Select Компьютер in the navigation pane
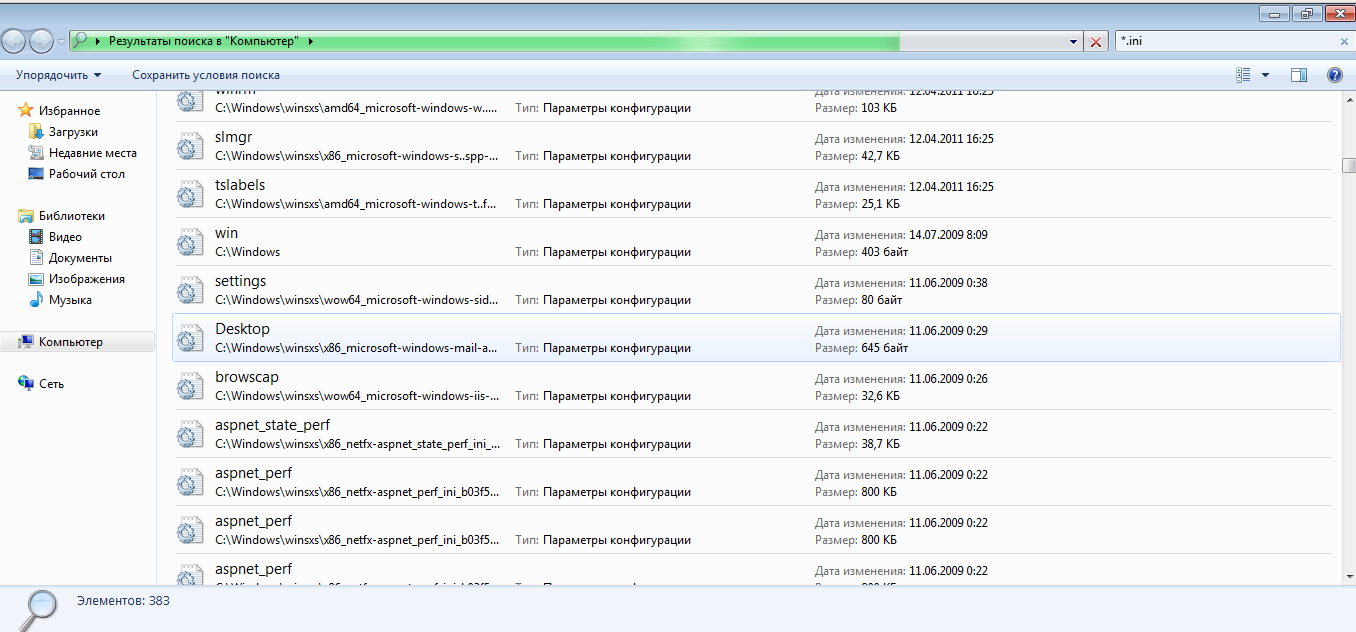Viewport: 1356px width, 632px height. 71,342
